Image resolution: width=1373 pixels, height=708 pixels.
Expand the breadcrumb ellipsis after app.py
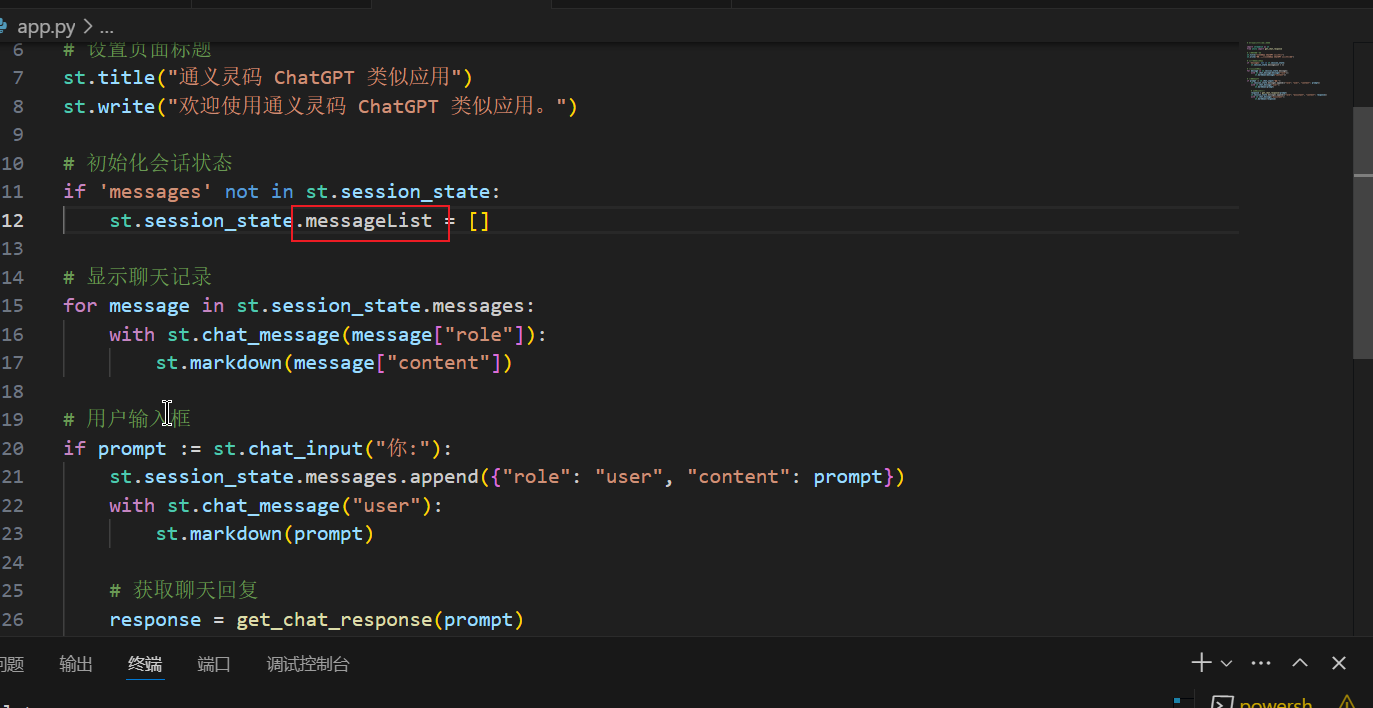(107, 27)
